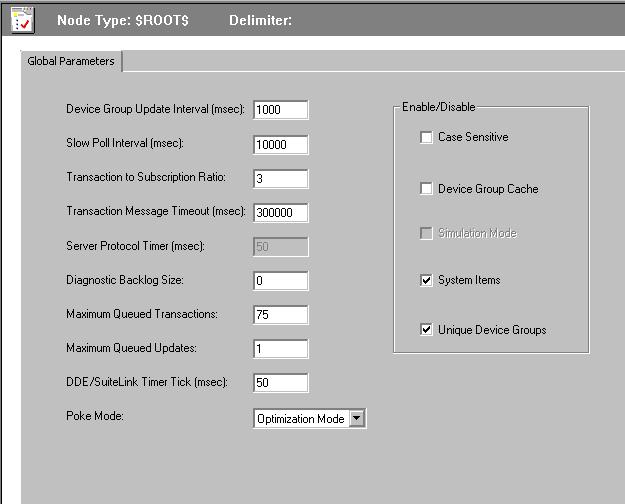Click the Slow Poll Interval field

281,144
